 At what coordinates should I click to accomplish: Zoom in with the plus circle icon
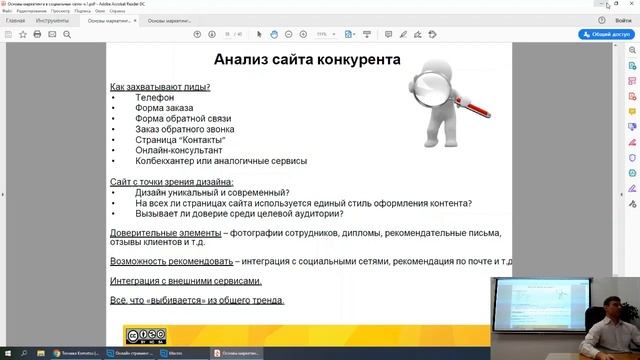pos(303,34)
